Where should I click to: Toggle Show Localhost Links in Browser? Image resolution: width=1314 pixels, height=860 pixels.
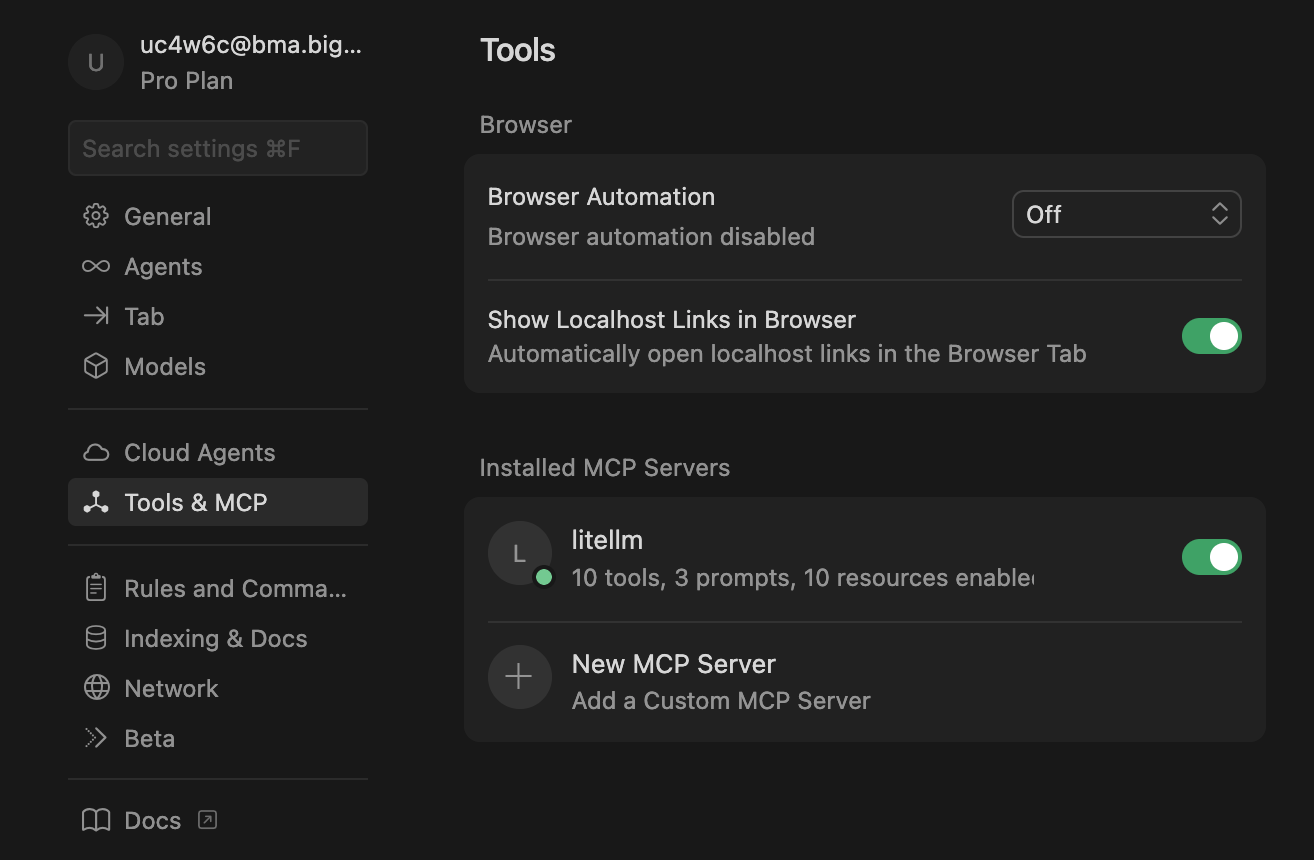(1211, 336)
